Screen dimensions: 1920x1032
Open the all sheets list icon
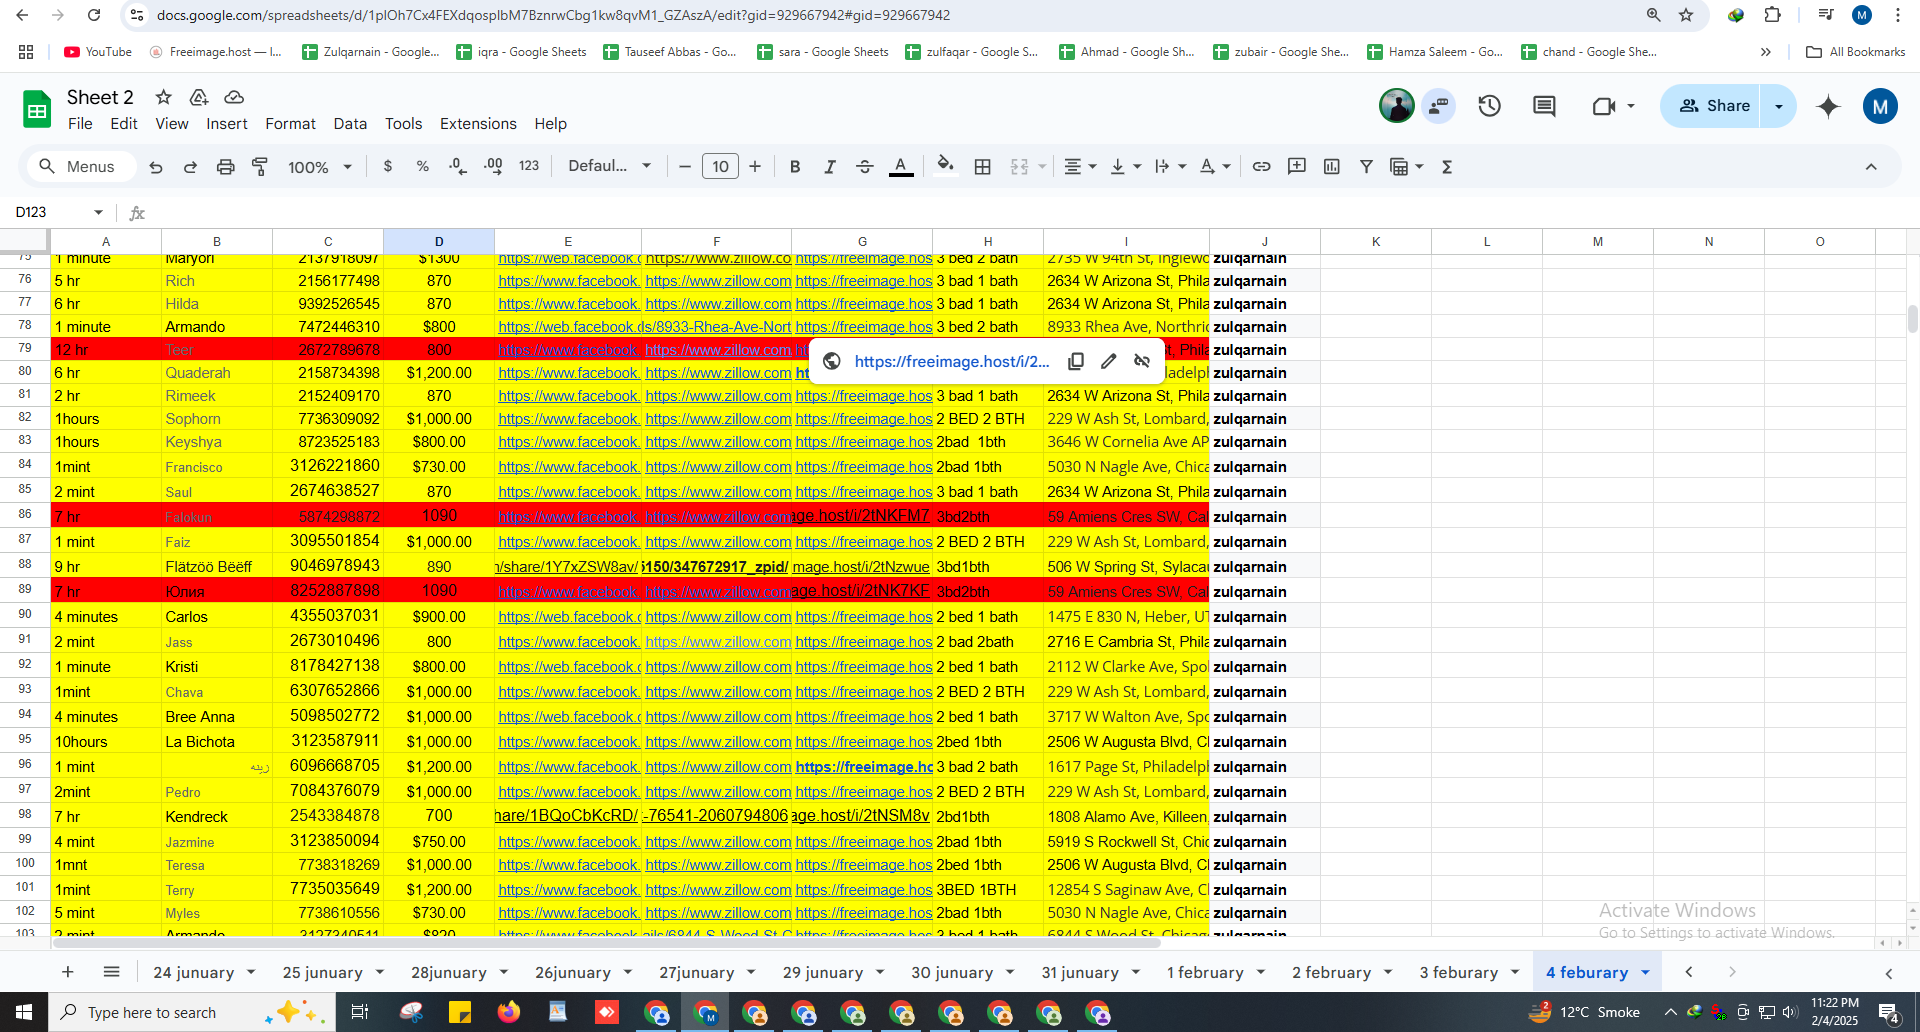[x=112, y=972]
